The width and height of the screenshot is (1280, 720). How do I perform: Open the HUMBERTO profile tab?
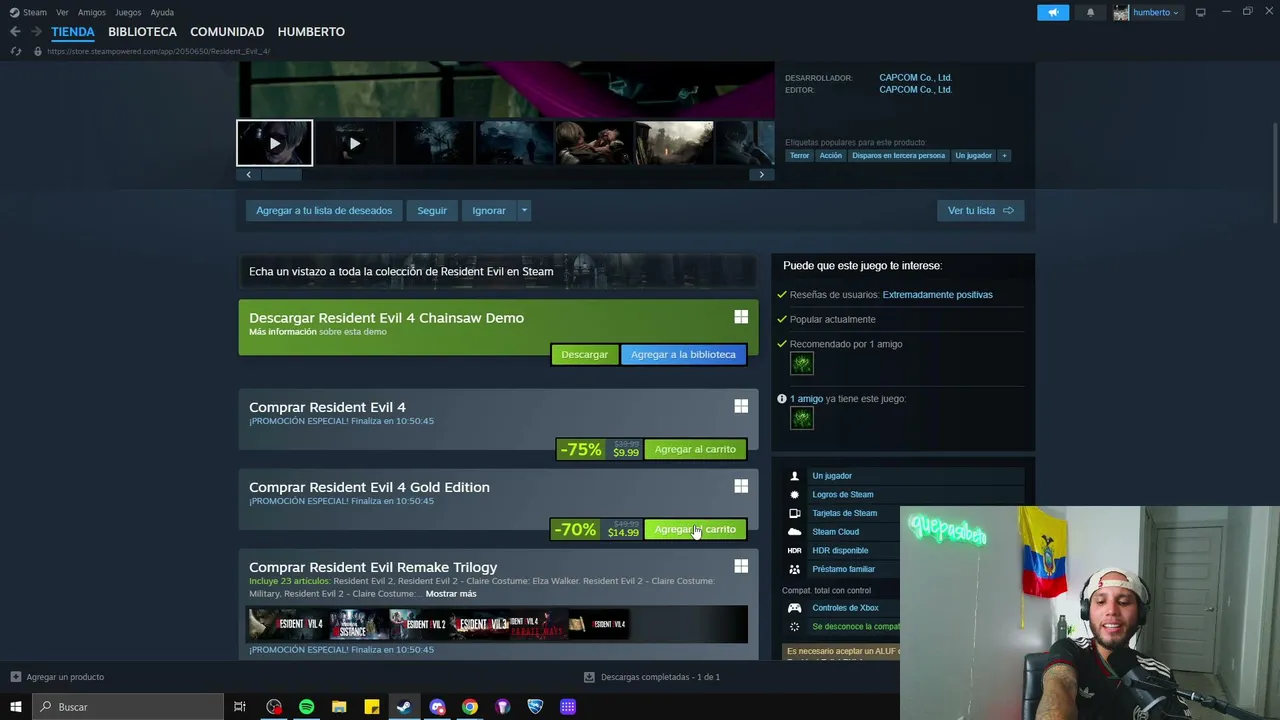[x=311, y=32]
